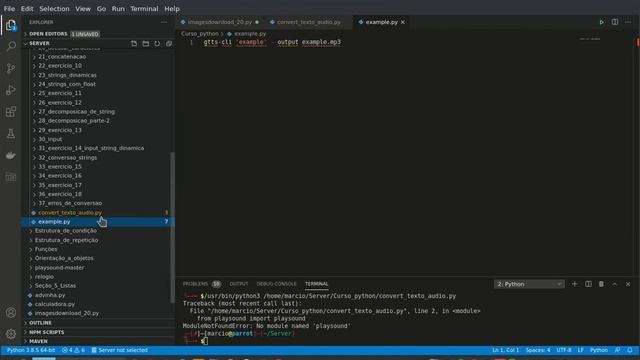Open the Terminal menu
Viewport: 640px width, 360px height.
point(144,9)
